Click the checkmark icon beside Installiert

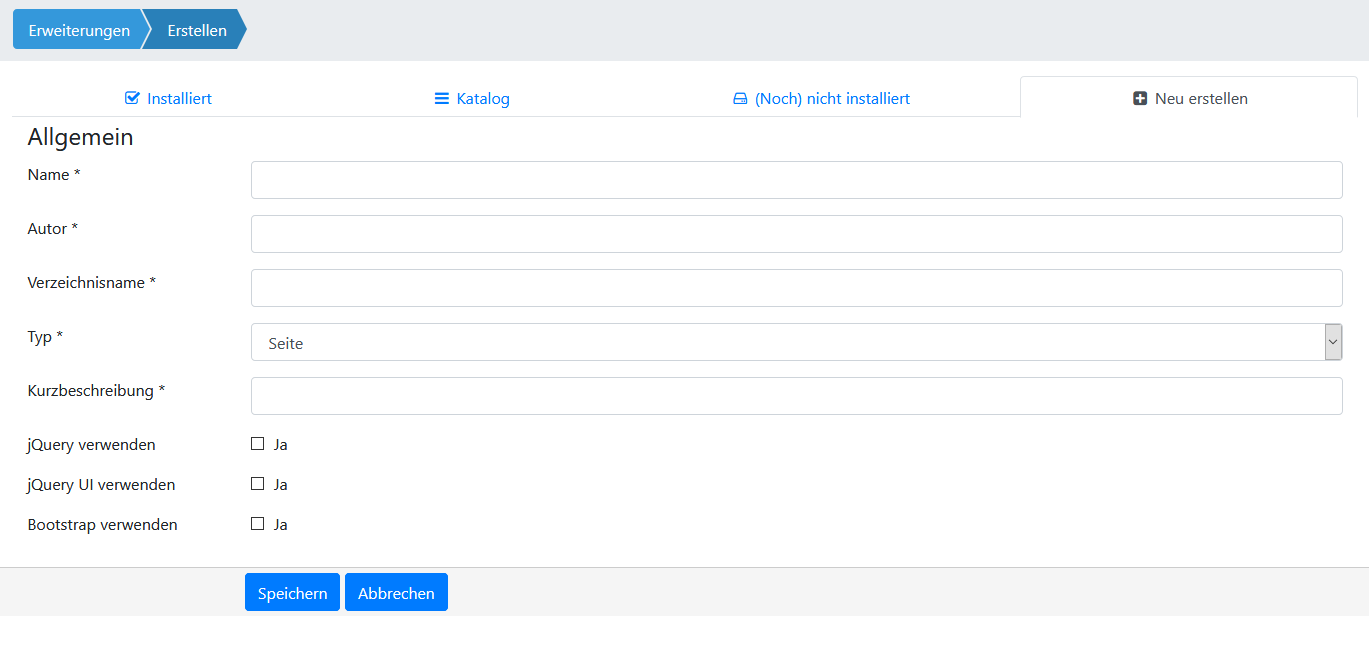132,99
